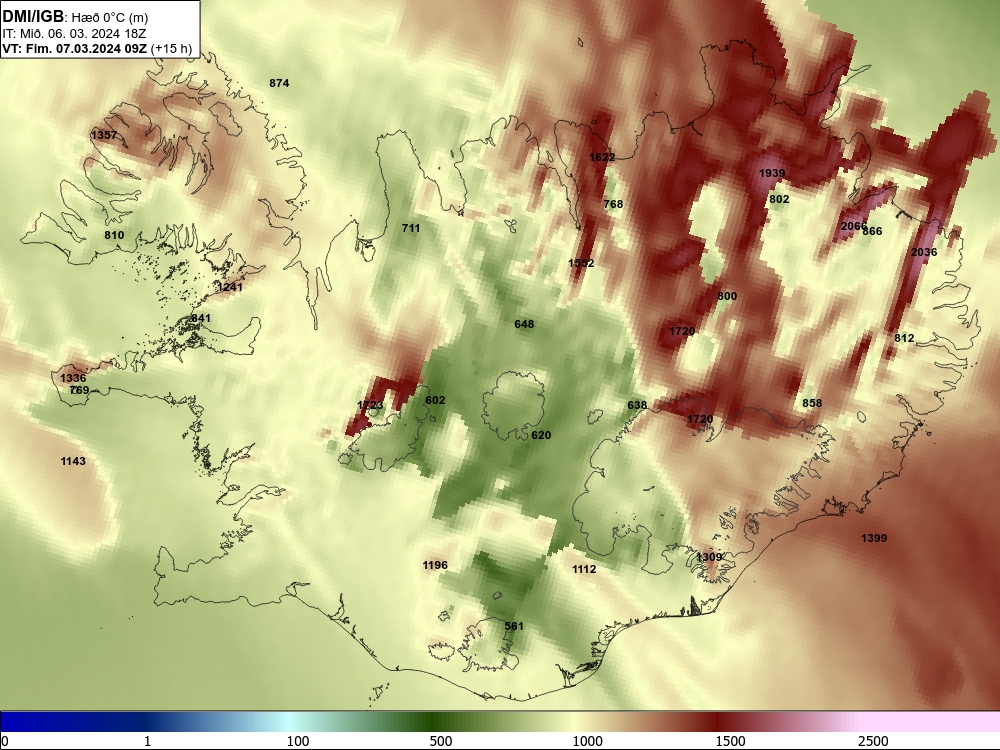Click the 648 value label
The height and width of the screenshot is (750, 1000).
[x=524, y=324]
